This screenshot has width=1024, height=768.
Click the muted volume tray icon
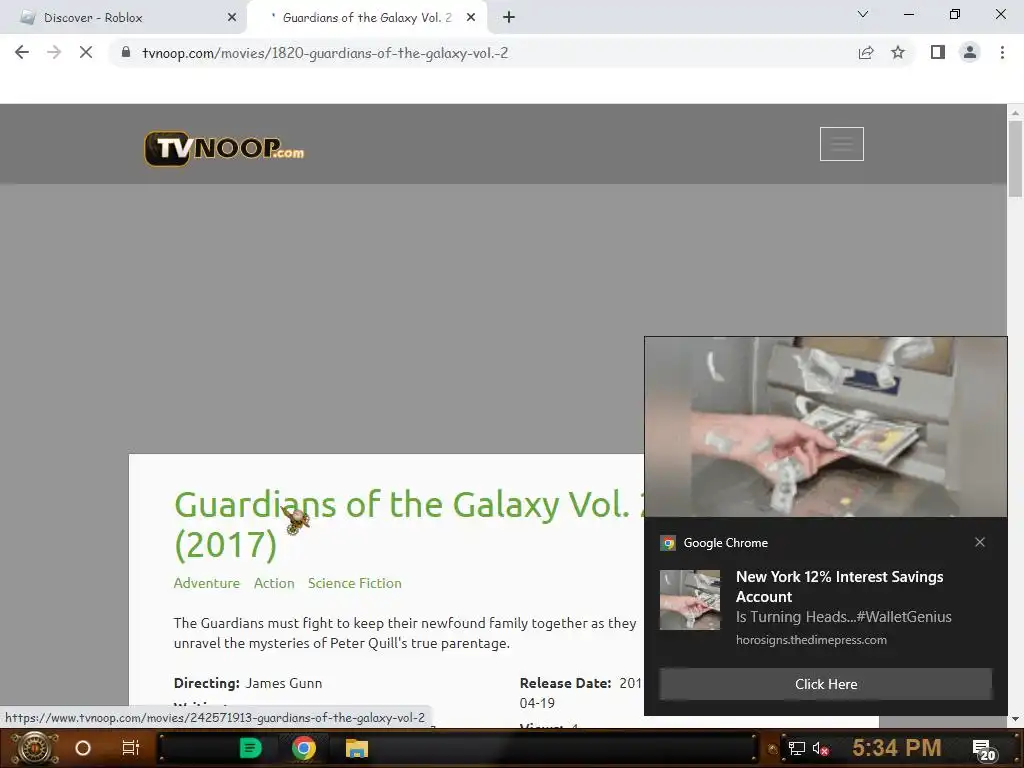(820, 748)
